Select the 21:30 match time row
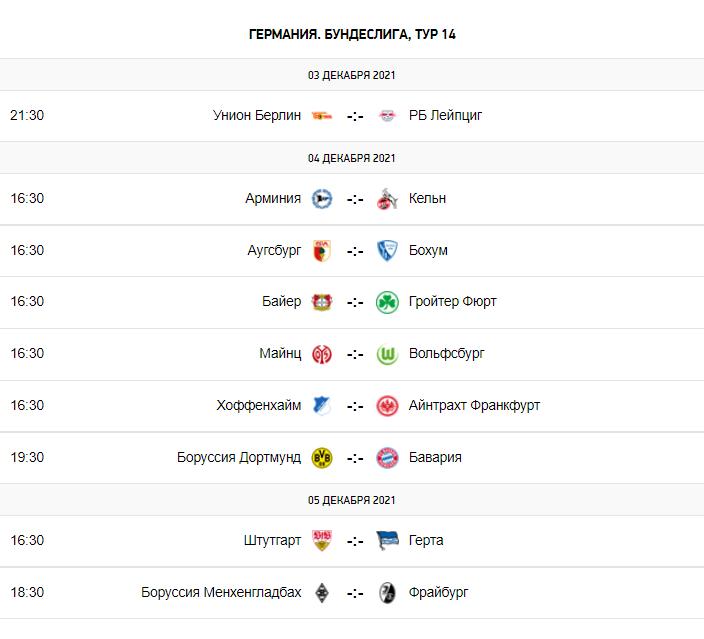704x639 pixels. click(x=27, y=115)
